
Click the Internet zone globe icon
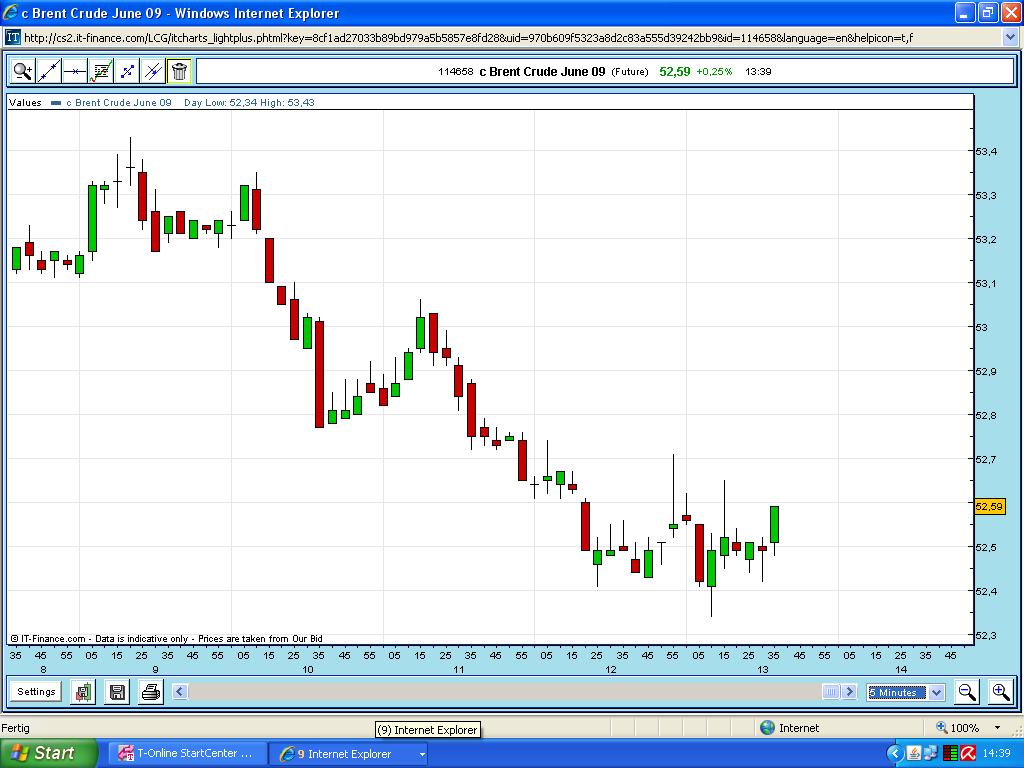click(x=768, y=728)
